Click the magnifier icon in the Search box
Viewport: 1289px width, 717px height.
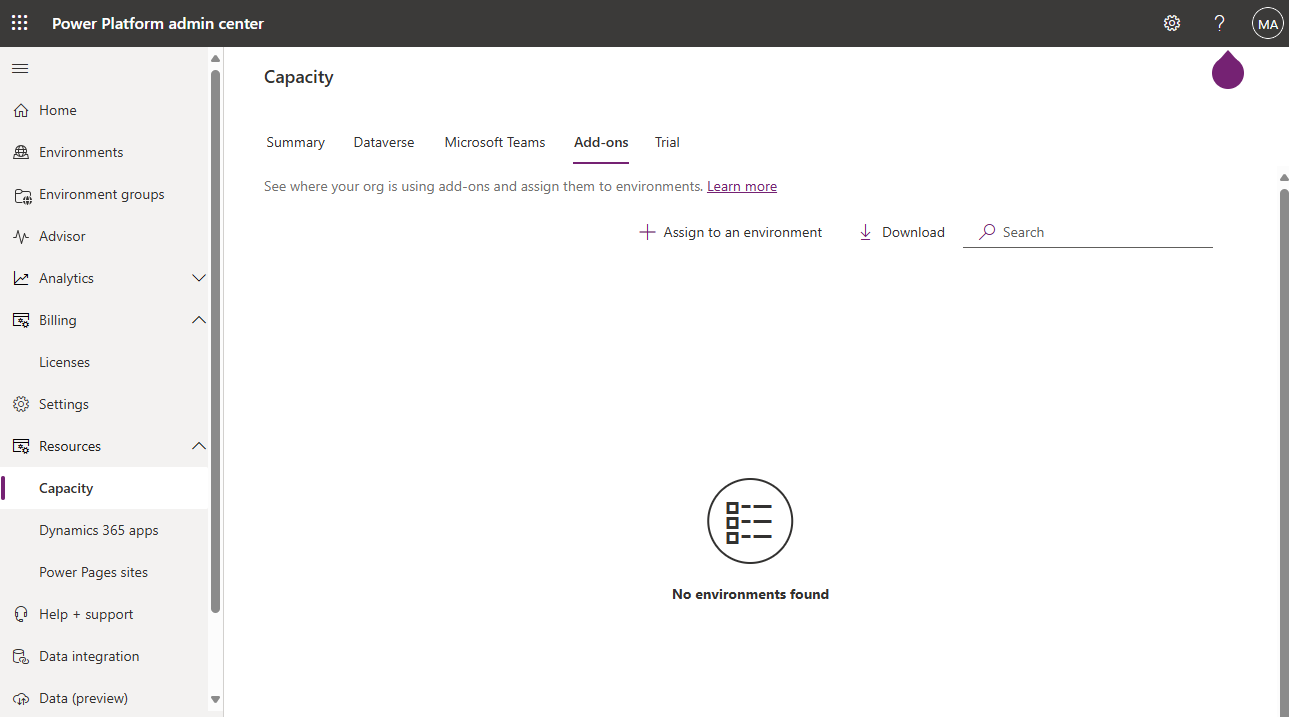(987, 232)
